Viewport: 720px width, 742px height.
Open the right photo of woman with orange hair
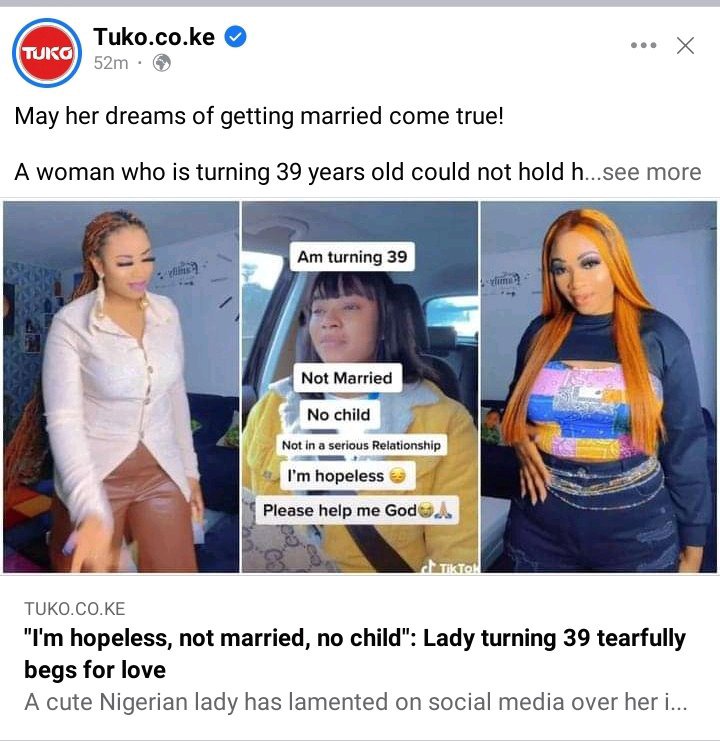pyautogui.click(x=598, y=387)
